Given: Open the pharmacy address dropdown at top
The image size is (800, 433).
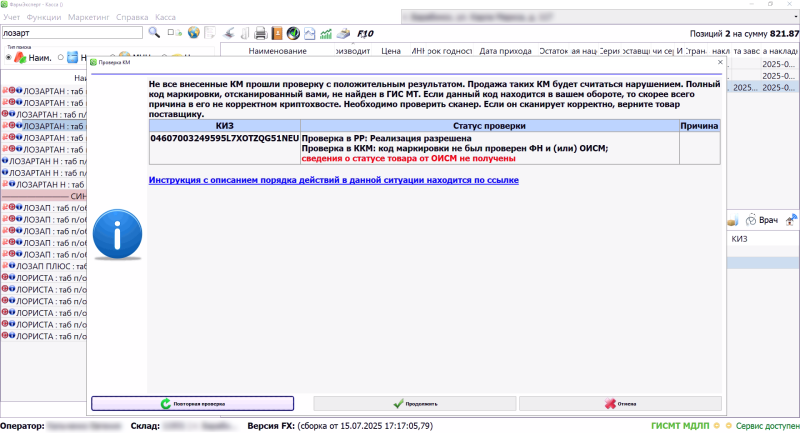Looking at the screenshot, I should pos(600,18).
